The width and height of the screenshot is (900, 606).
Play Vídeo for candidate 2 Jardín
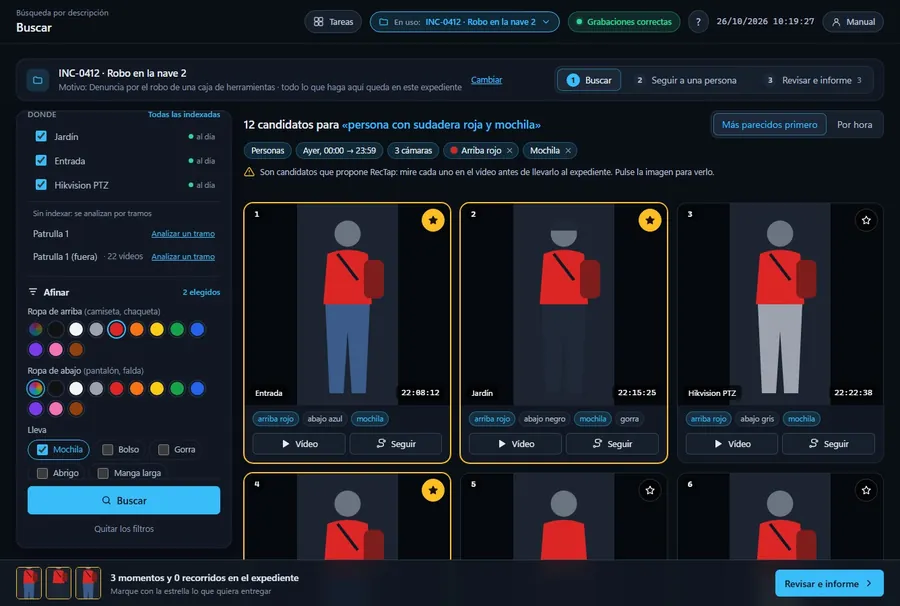(x=515, y=444)
